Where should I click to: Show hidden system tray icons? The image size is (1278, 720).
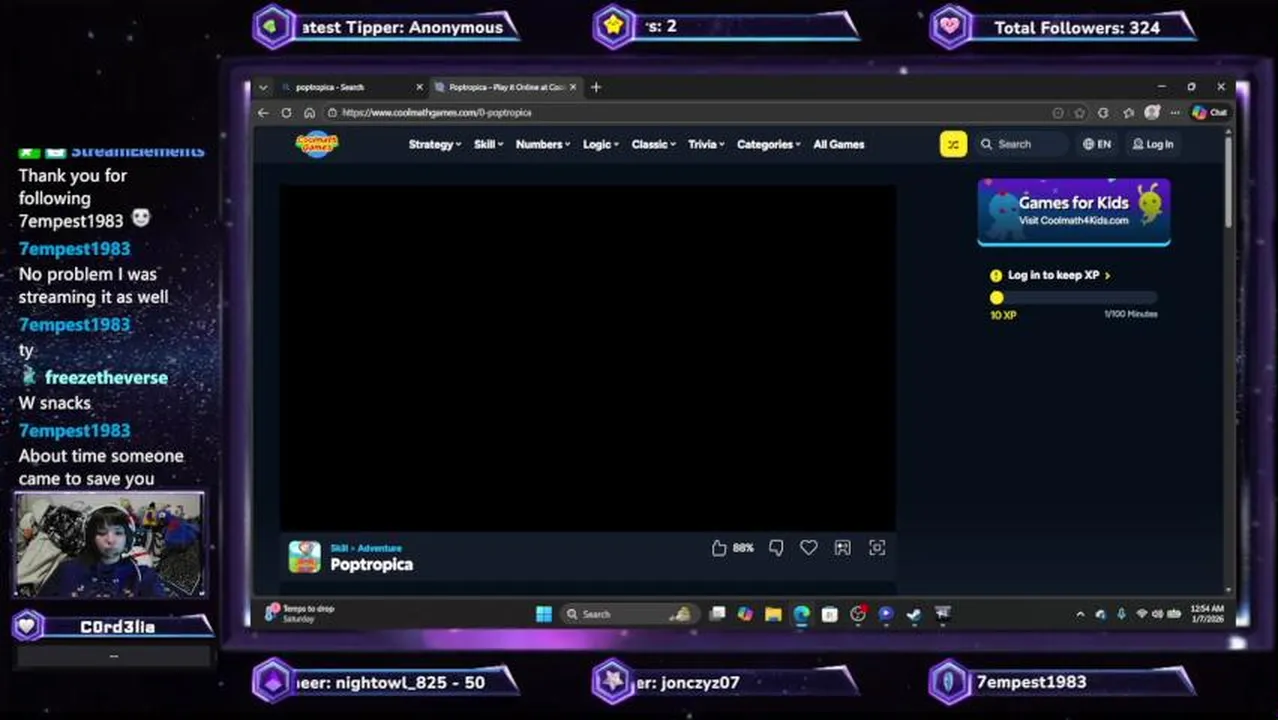click(x=1080, y=614)
